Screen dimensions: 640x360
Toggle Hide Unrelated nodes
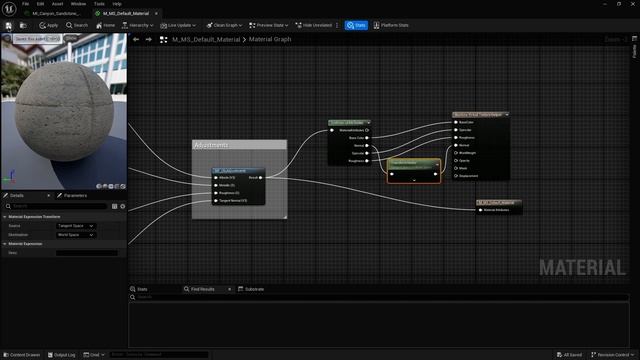[x=313, y=25]
